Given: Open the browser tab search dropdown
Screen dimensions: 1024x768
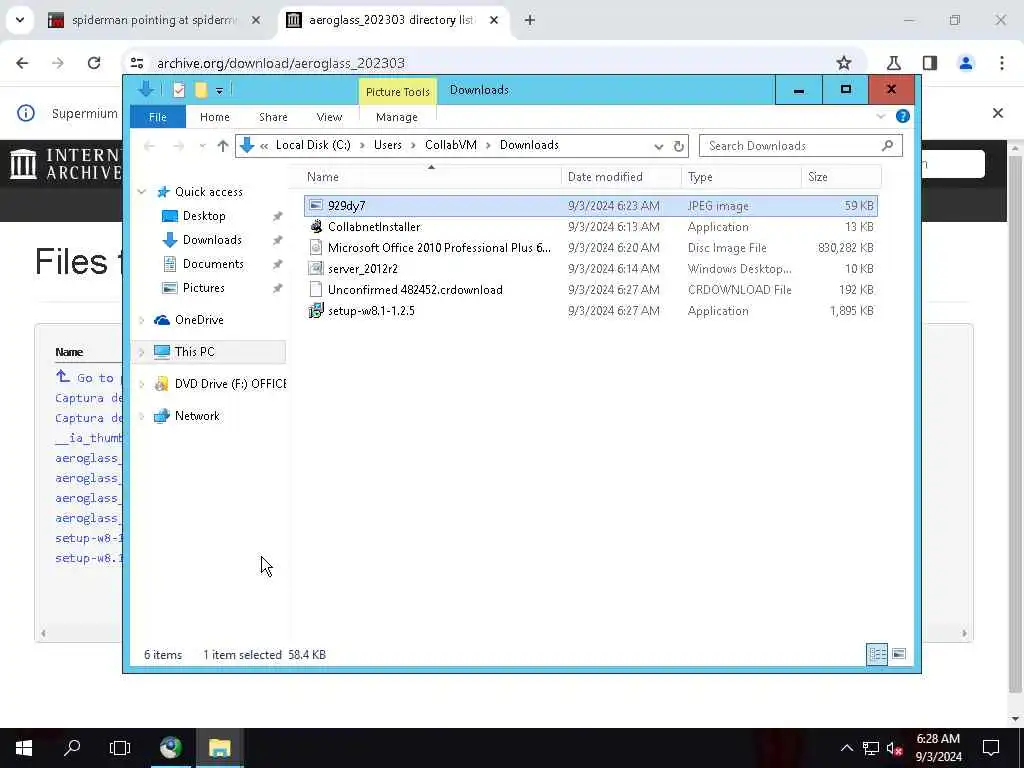Looking at the screenshot, I should [x=20, y=20].
